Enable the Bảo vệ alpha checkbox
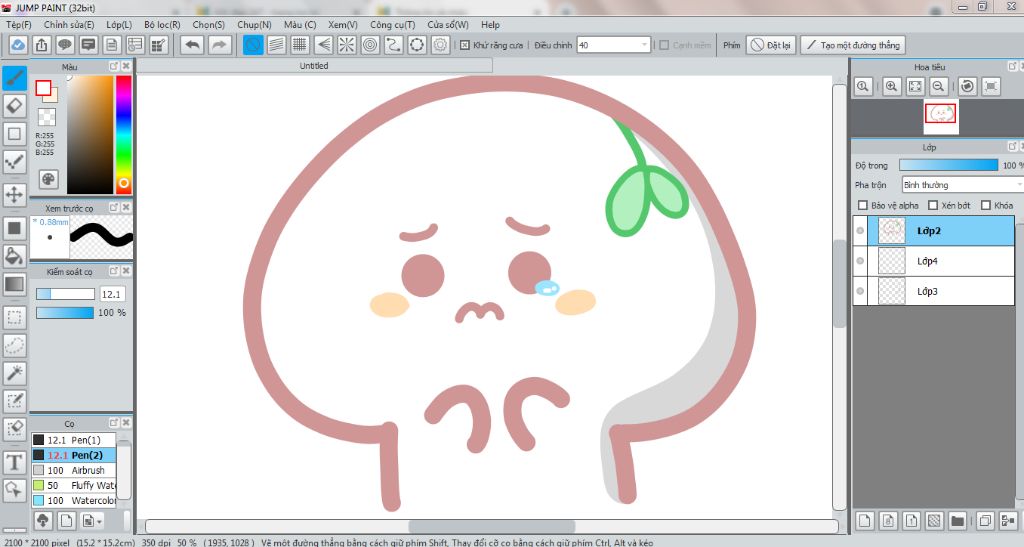Screen dimensions: 1024x547 (x=863, y=205)
